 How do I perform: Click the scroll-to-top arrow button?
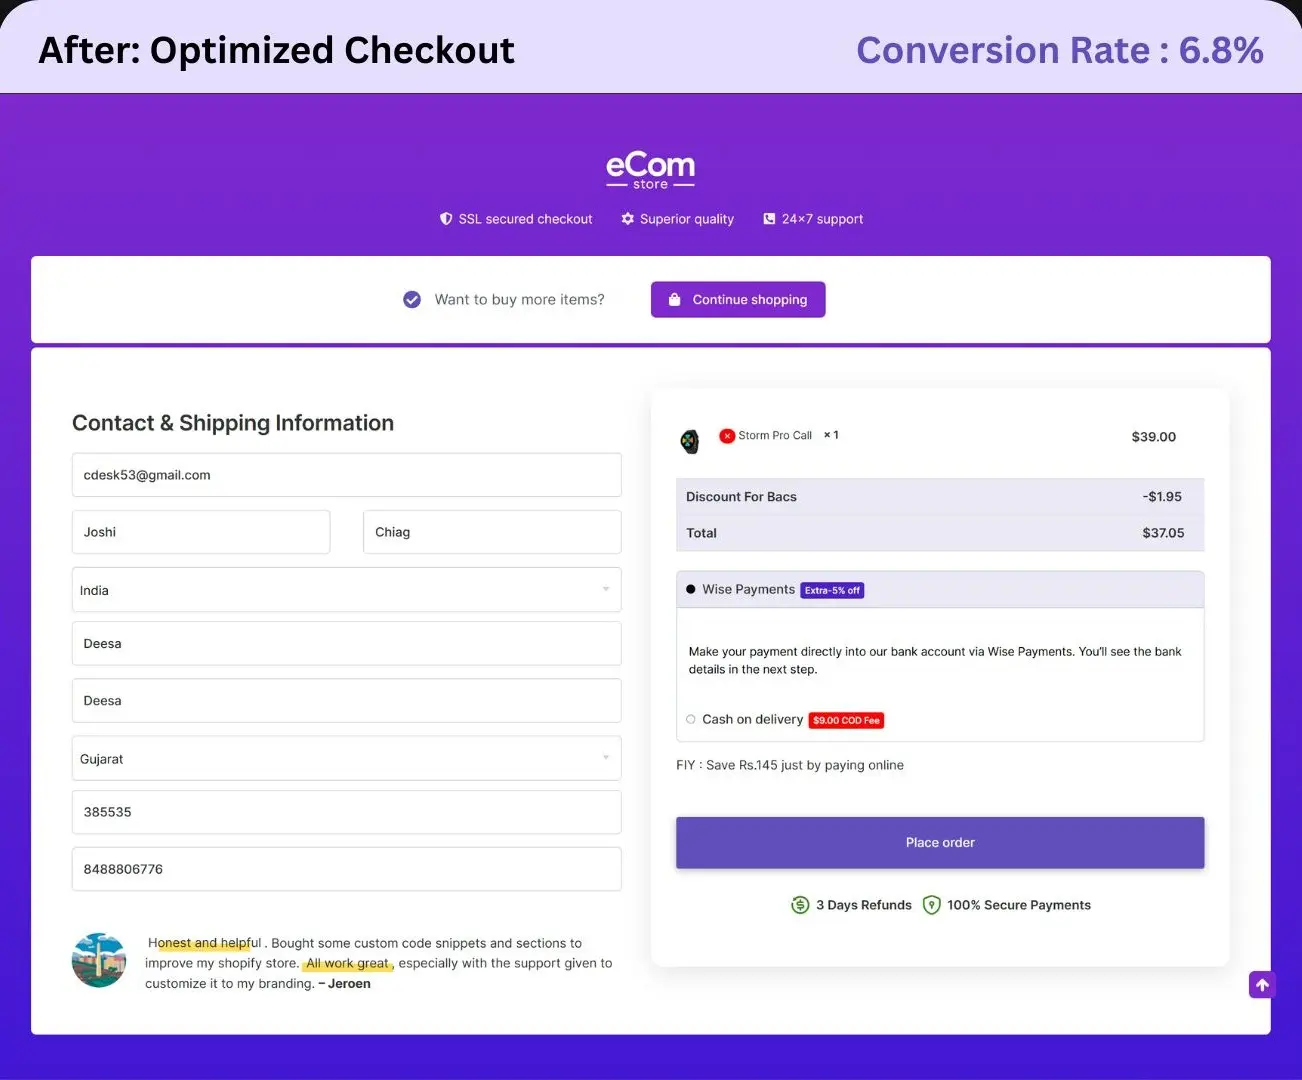click(x=1262, y=985)
